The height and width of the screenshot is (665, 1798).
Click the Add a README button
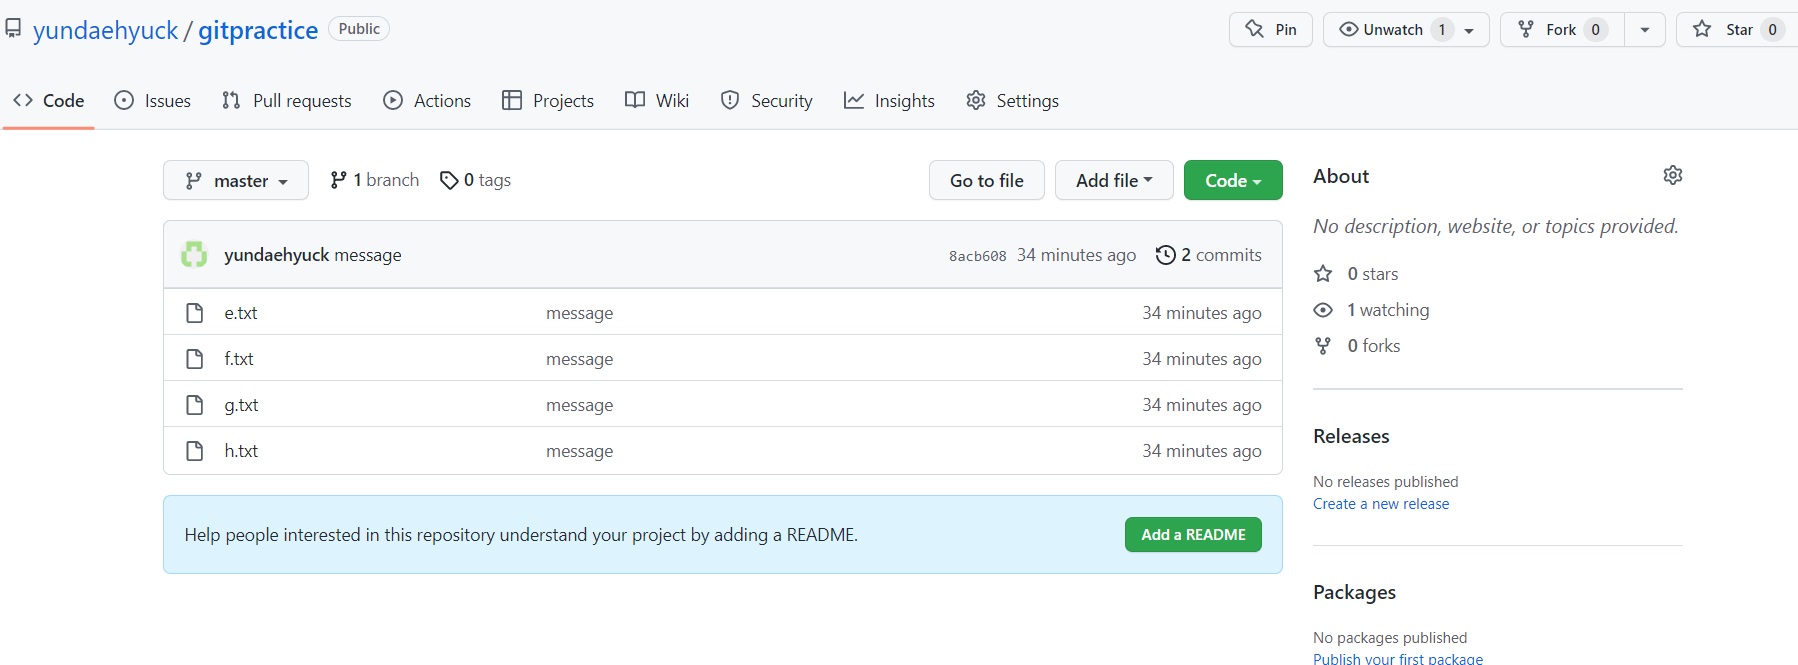pyautogui.click(x=1193, y=535)
